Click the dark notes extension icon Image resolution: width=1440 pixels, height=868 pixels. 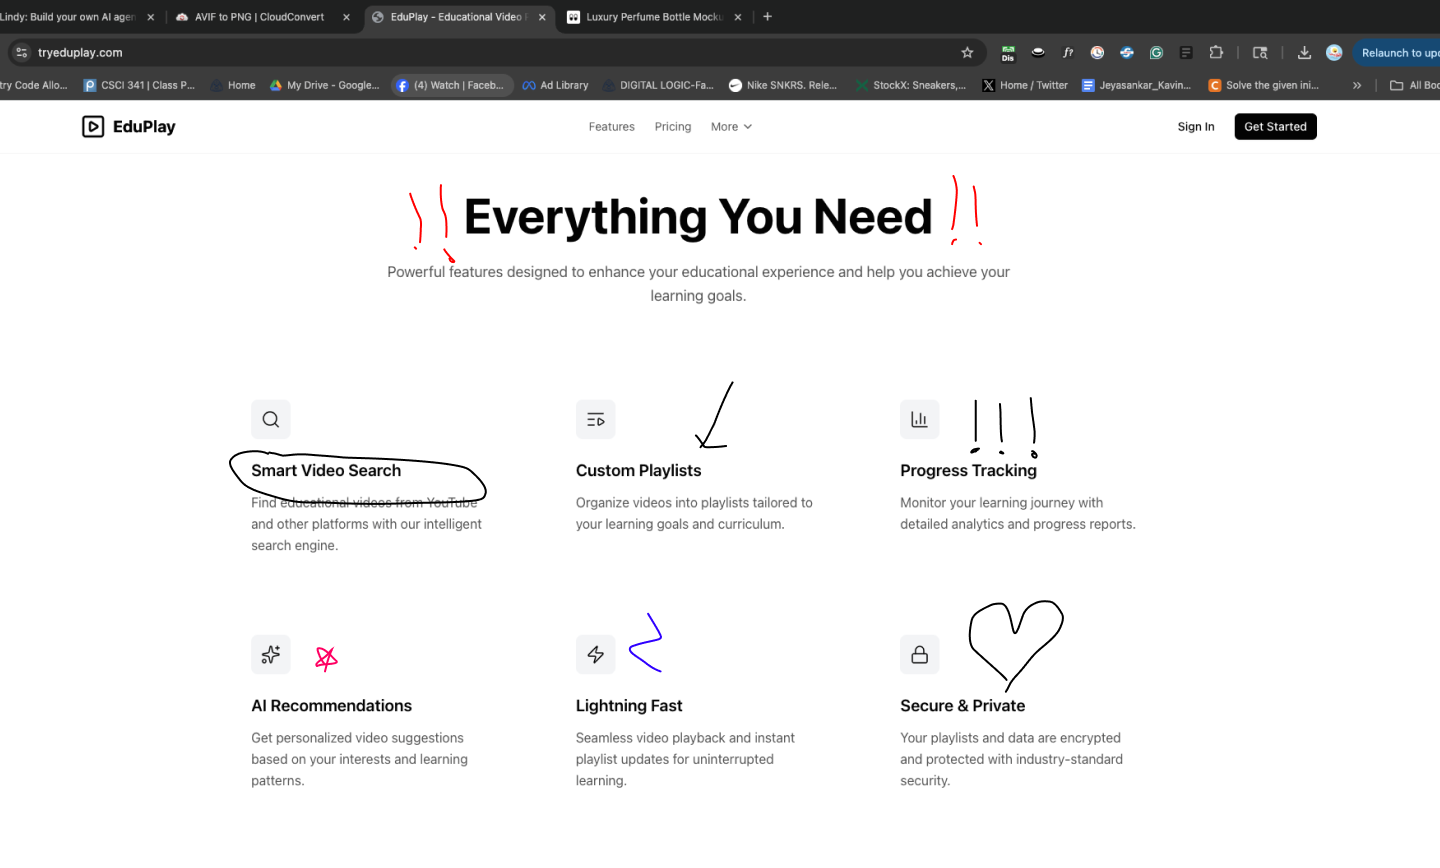[x=1186, y=52]
